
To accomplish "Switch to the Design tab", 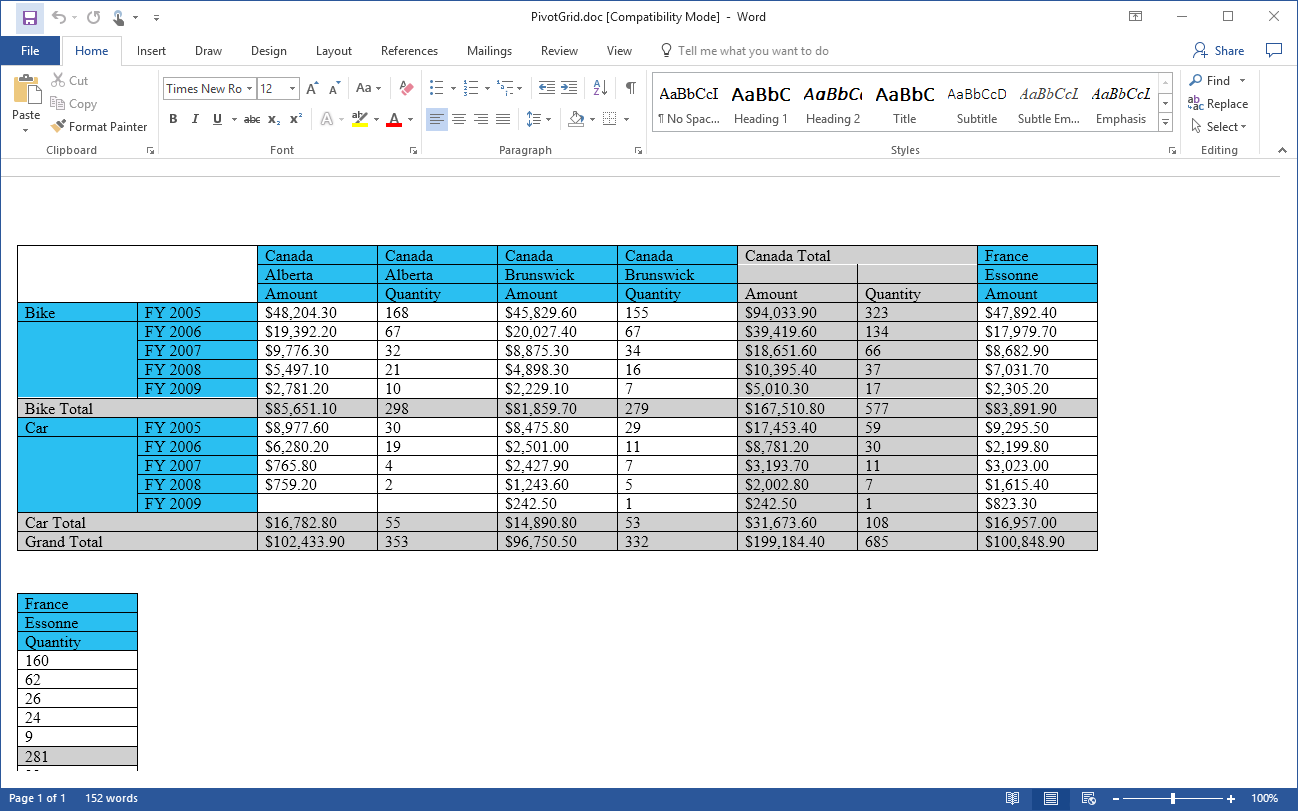I will click(268, 51).
